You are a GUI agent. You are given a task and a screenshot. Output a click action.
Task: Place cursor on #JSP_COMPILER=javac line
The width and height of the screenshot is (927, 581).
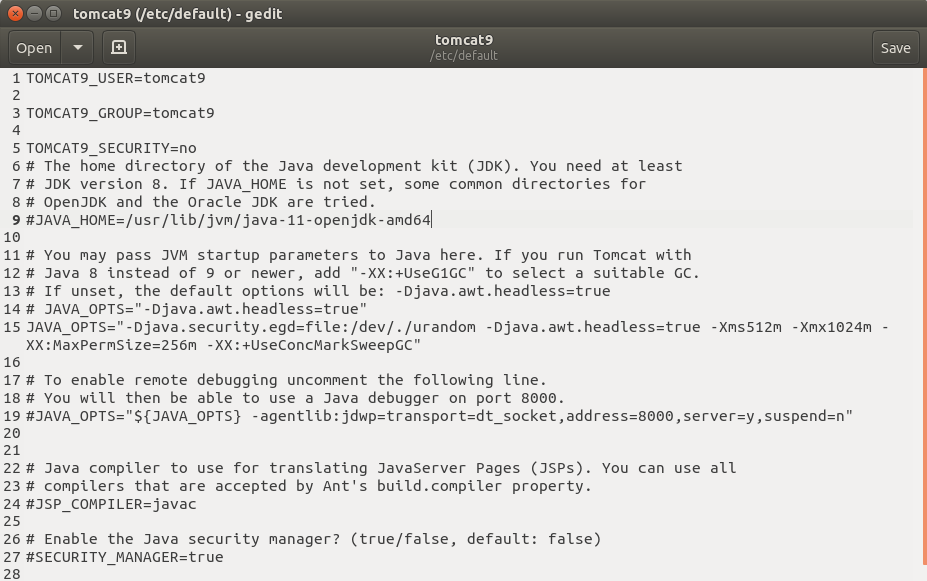105,505
